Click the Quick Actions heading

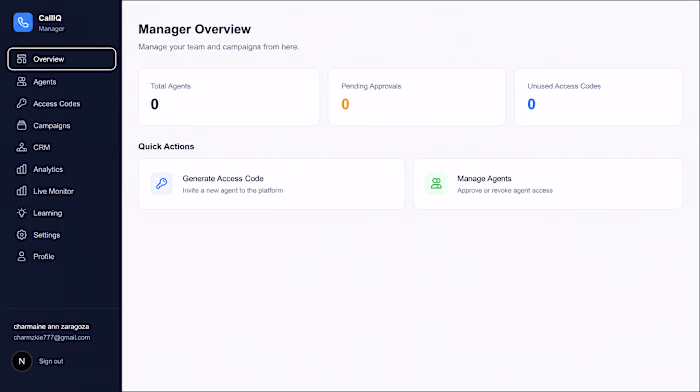pos(166,146)
